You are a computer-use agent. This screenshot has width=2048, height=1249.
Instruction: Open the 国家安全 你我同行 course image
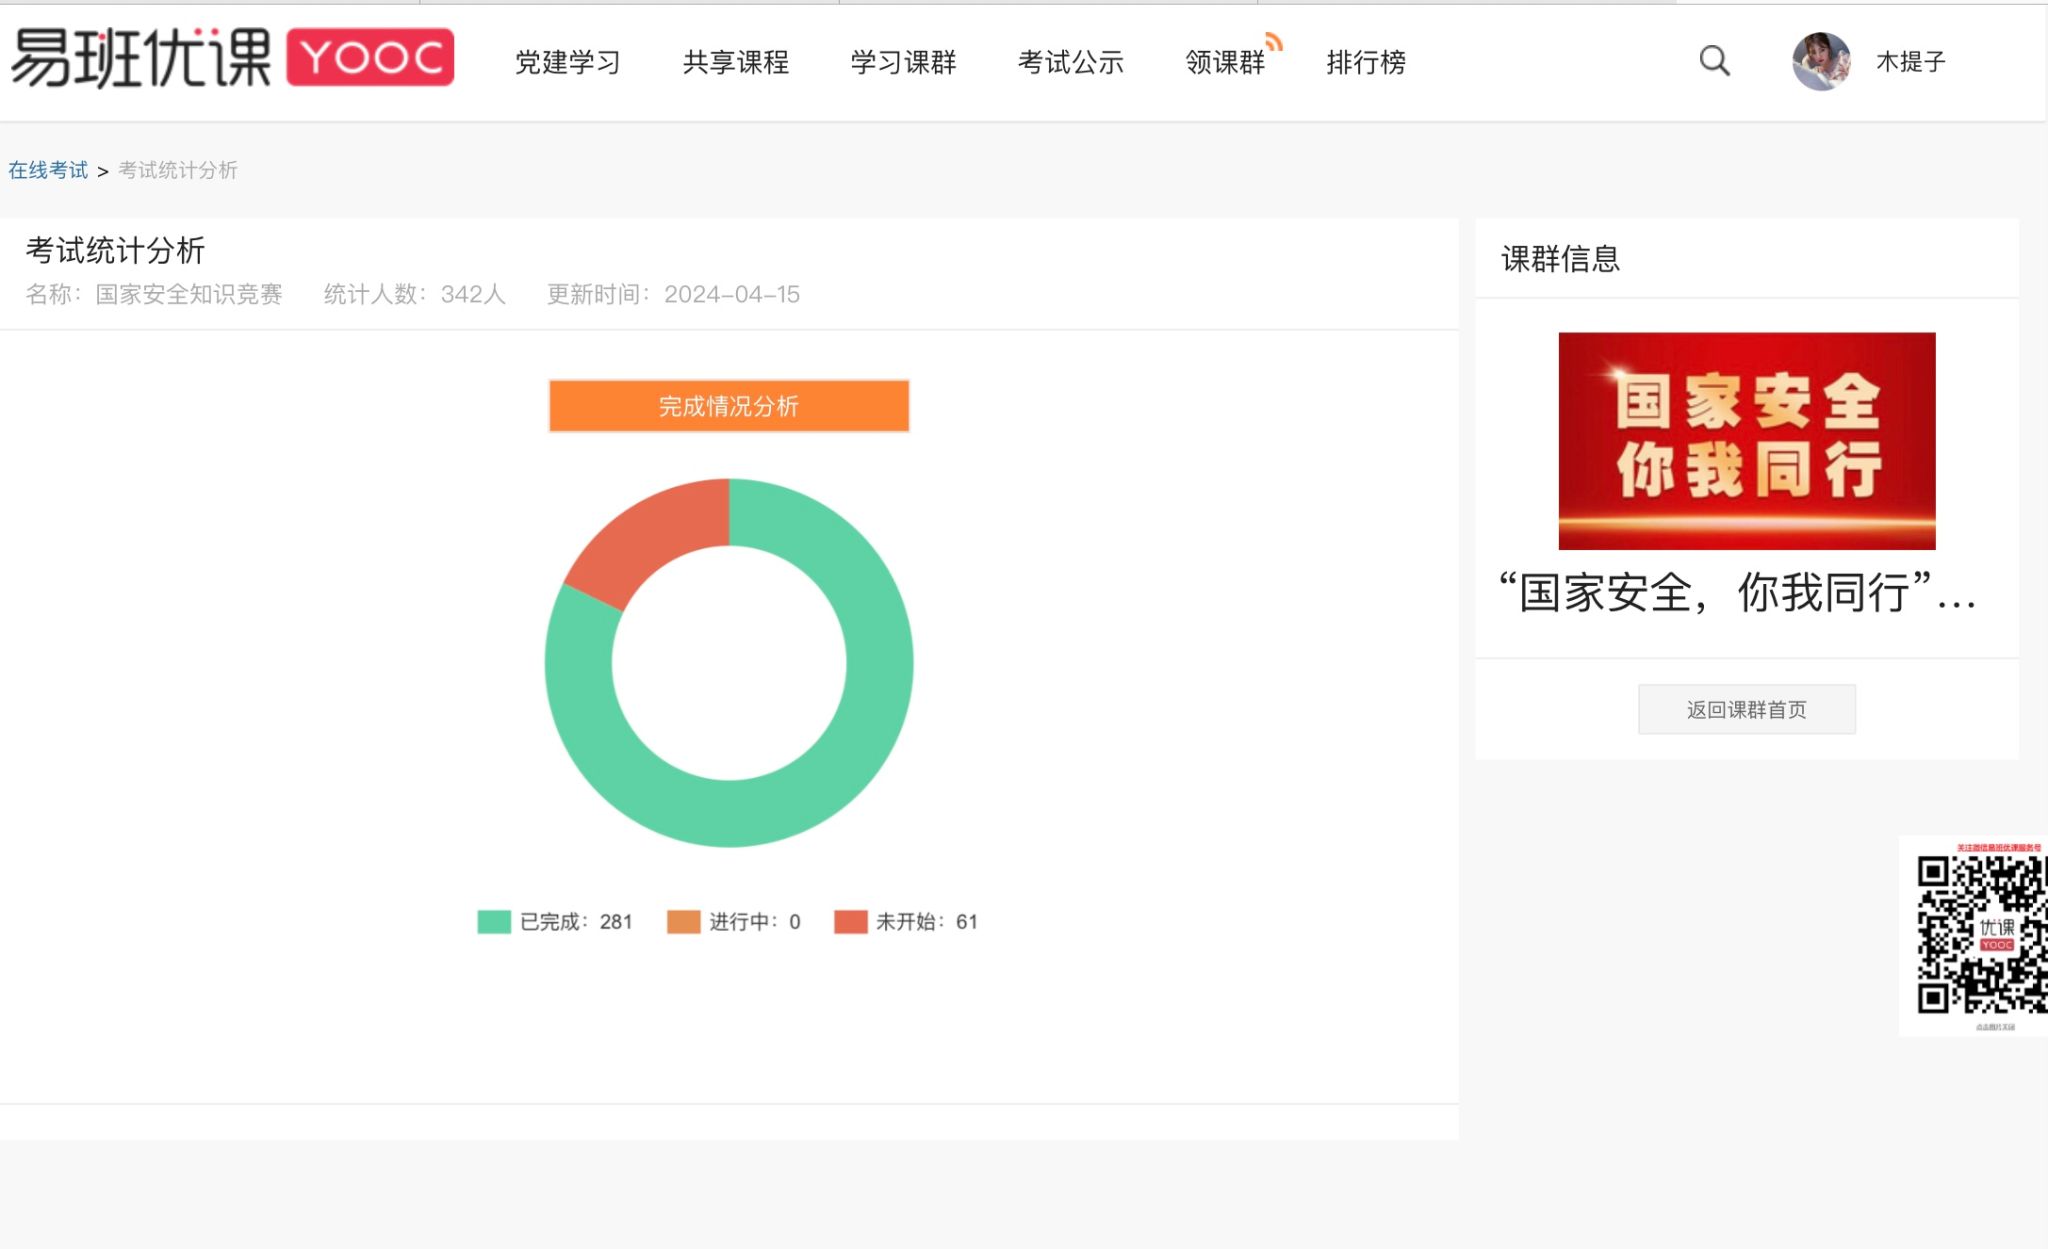1747,441
